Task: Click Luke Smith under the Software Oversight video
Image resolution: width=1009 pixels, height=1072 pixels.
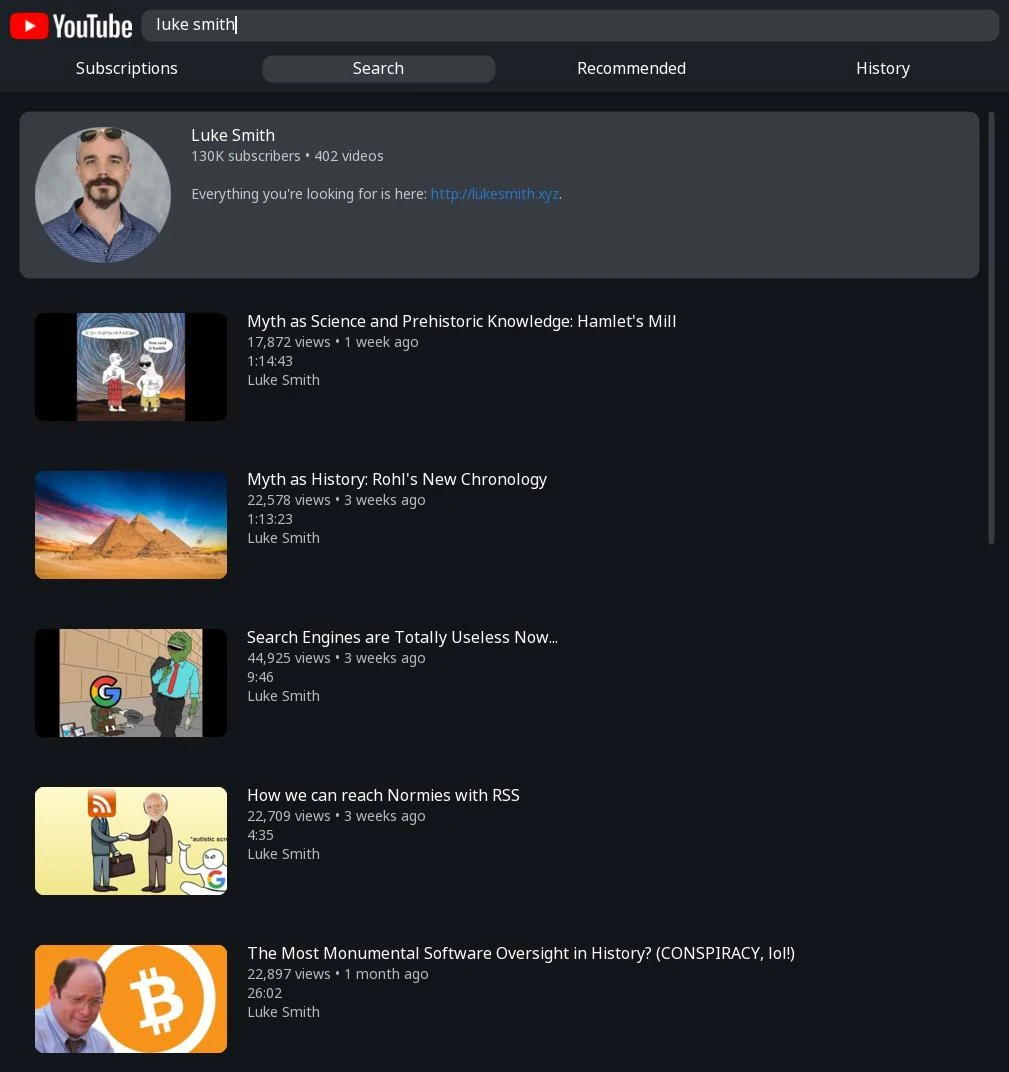Action: (x=283, y=1012)
